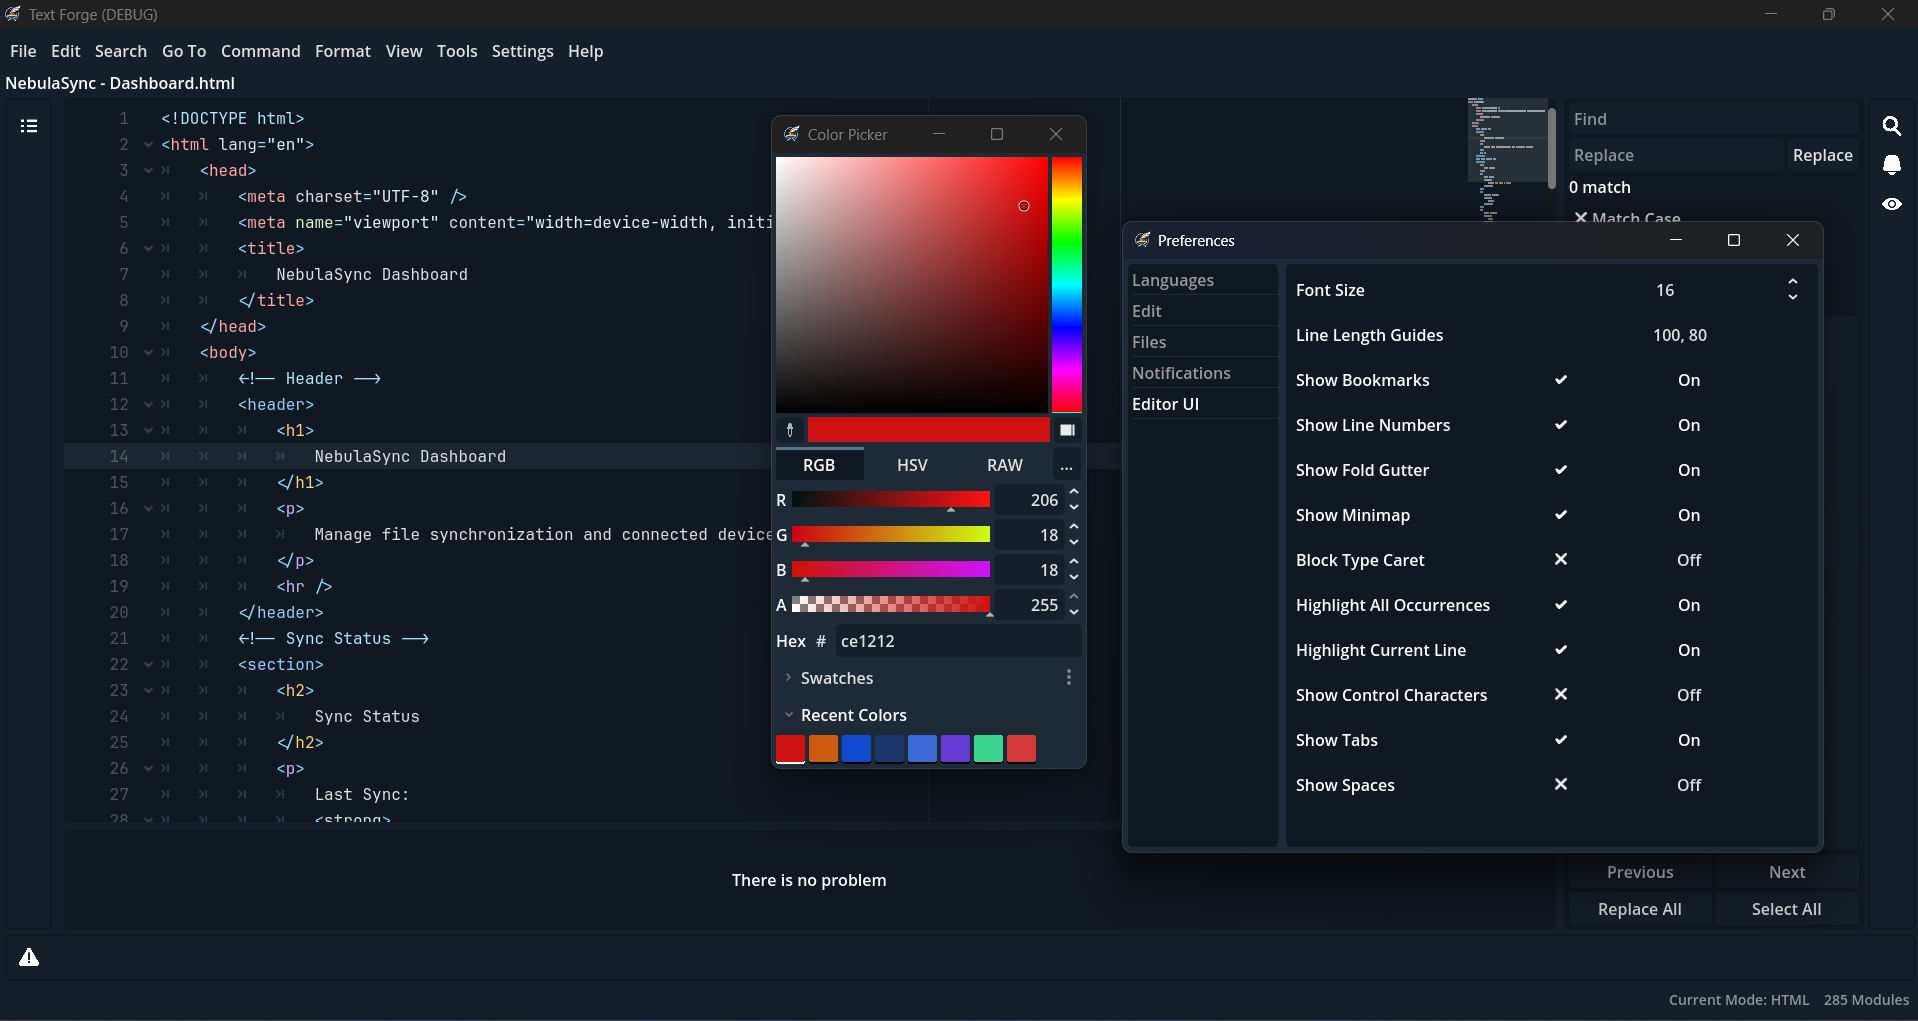The width and height of the screenshot is (1918, 1021).
Task: Click the Previous match button
Action: click(x=1640, y=872)
